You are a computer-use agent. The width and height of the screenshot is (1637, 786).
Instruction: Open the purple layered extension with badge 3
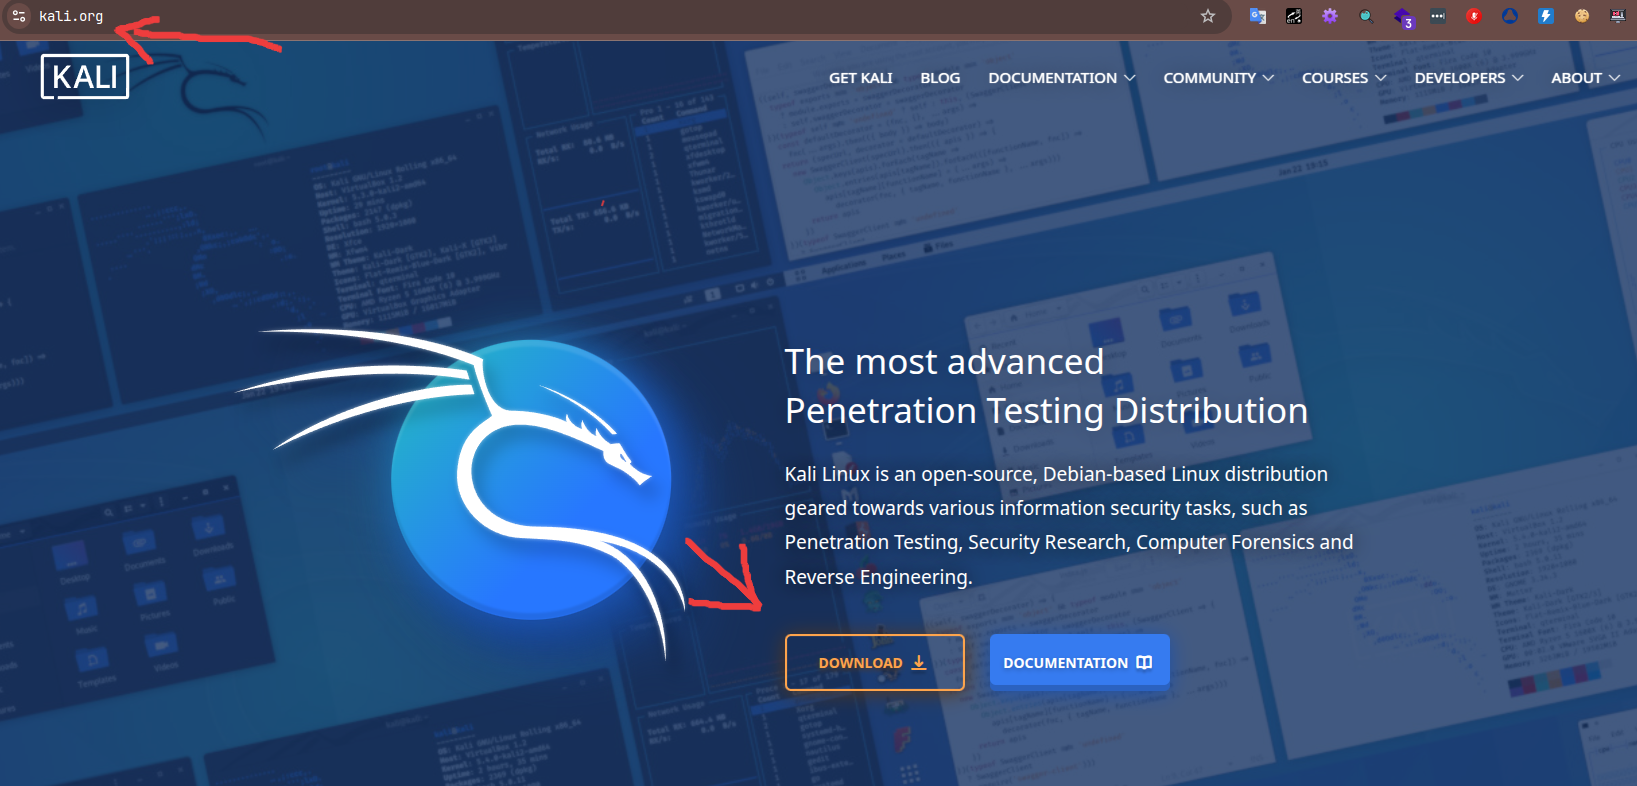tap(1403, 17)
